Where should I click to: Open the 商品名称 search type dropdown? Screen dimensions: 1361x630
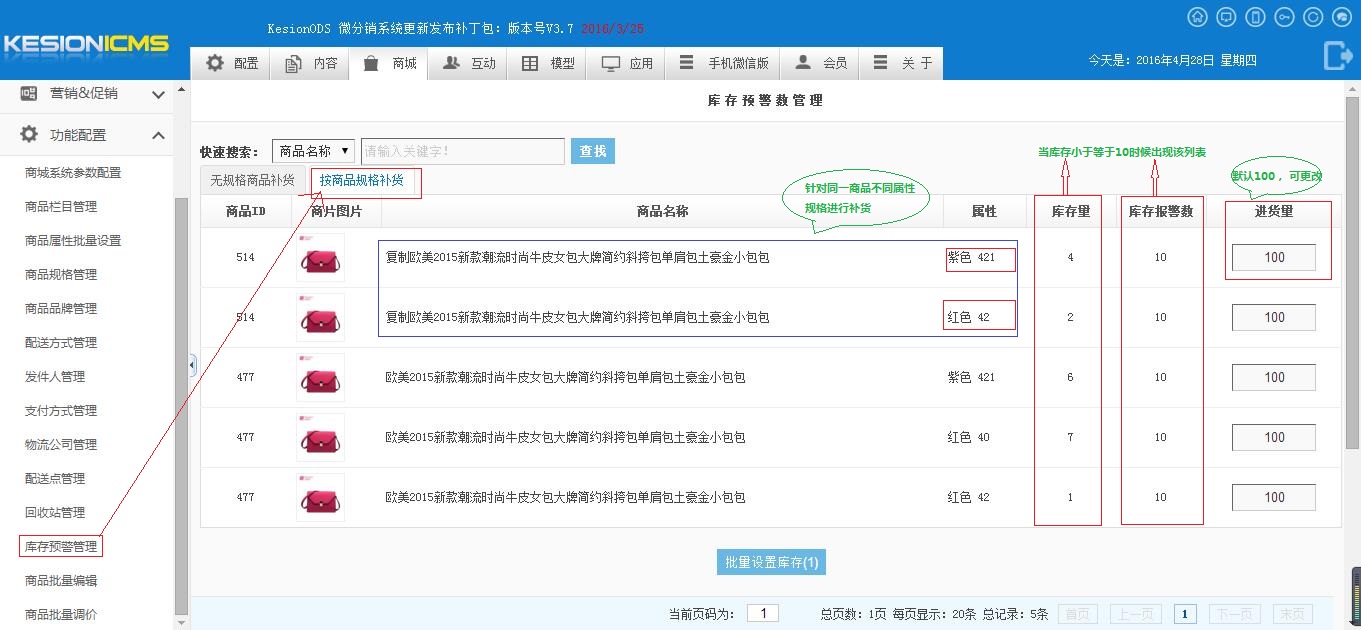[x=313, y=151]
